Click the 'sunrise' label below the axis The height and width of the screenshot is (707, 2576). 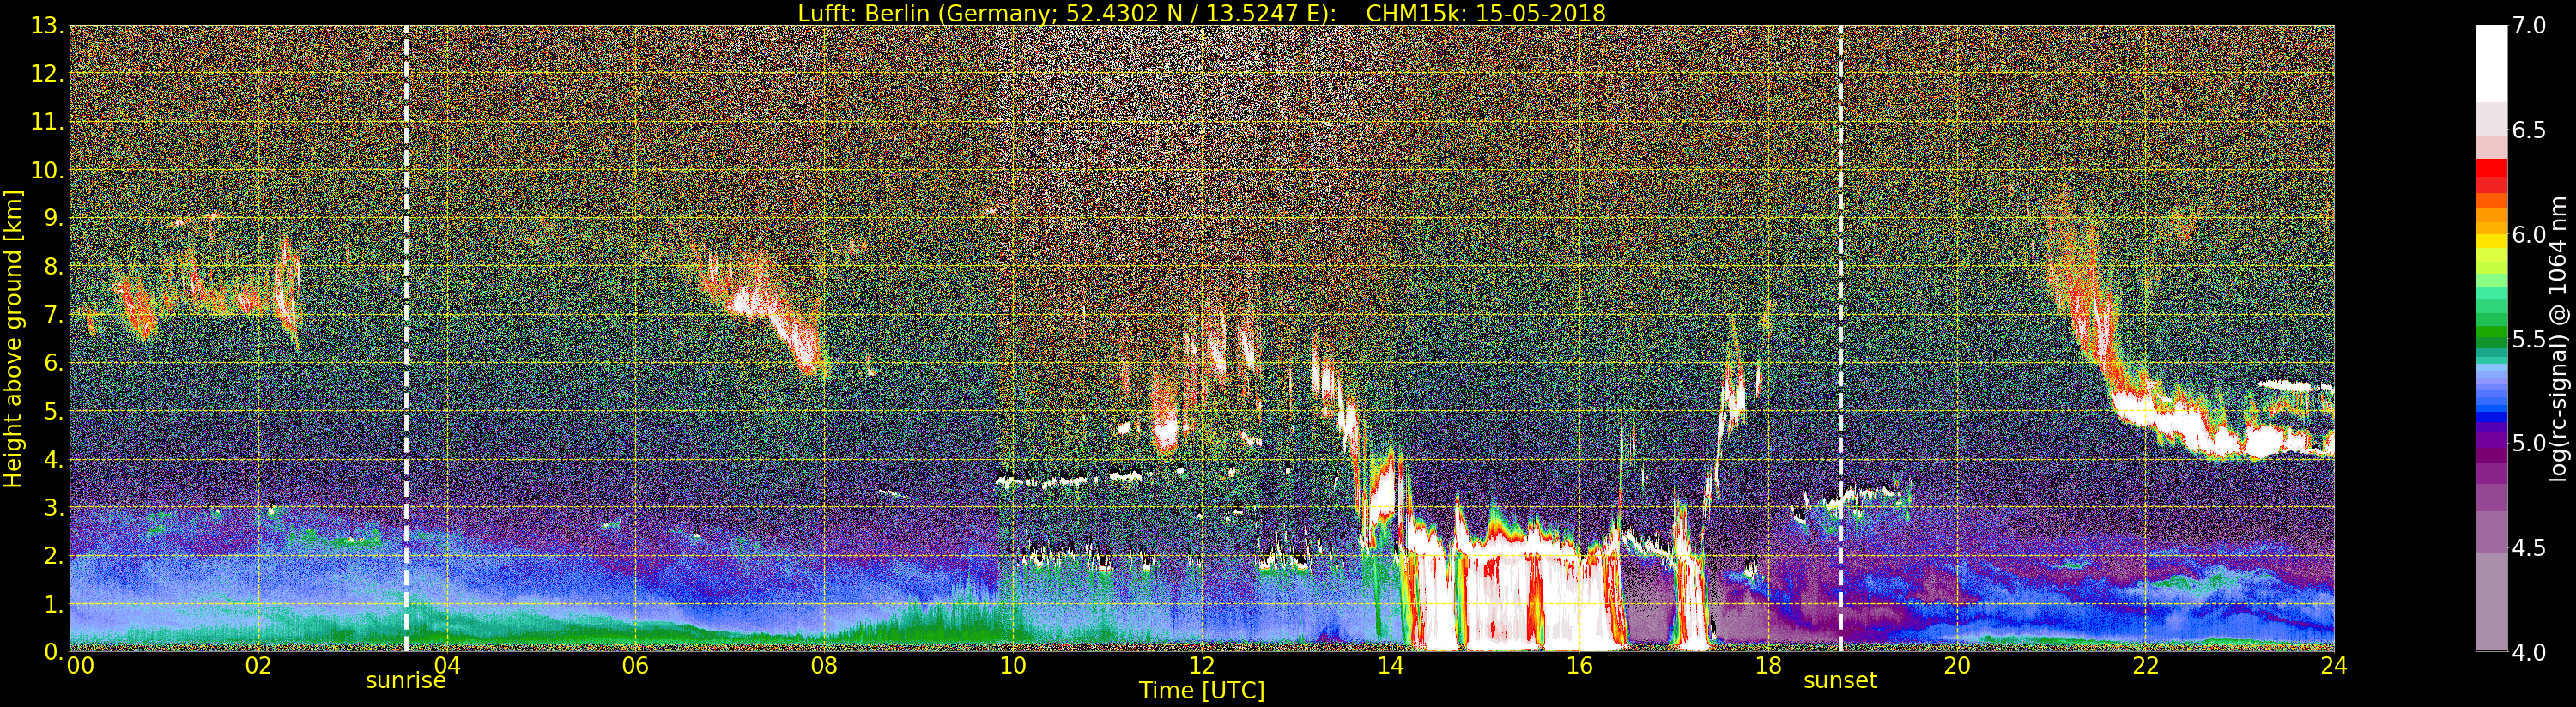pyautogui.click(x=405, y=681)
